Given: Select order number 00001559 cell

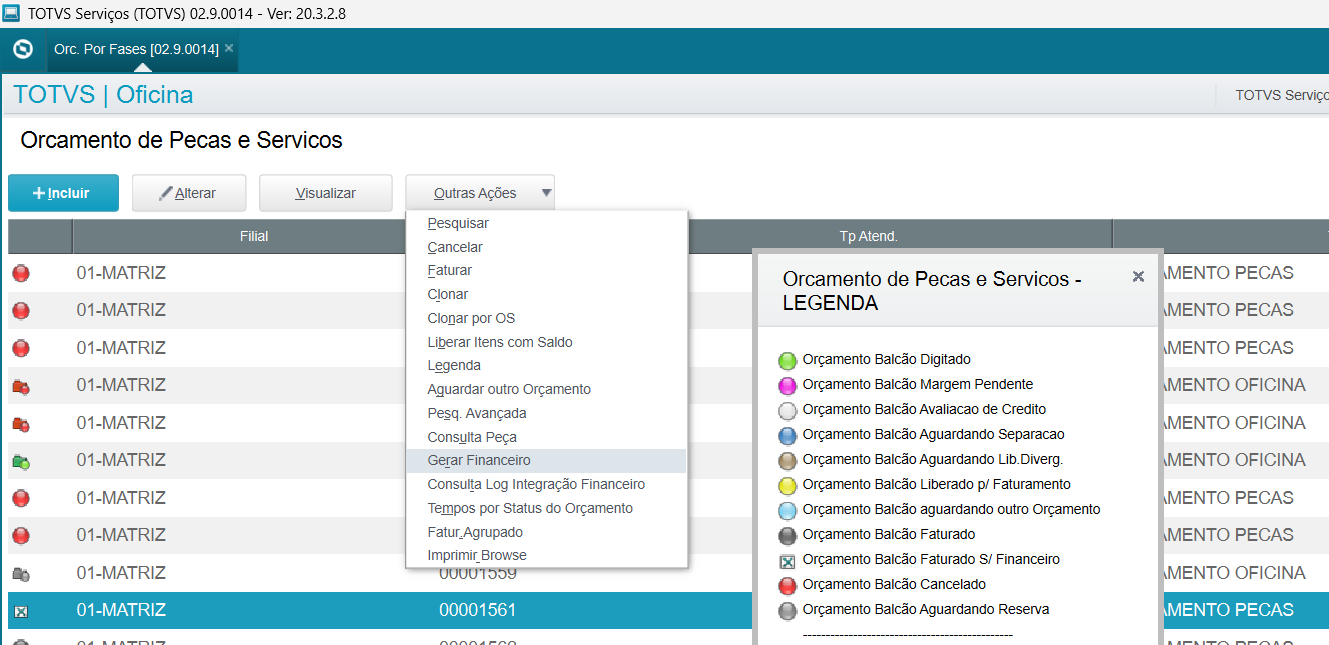Looking at the screenshot, I should 478,573.
